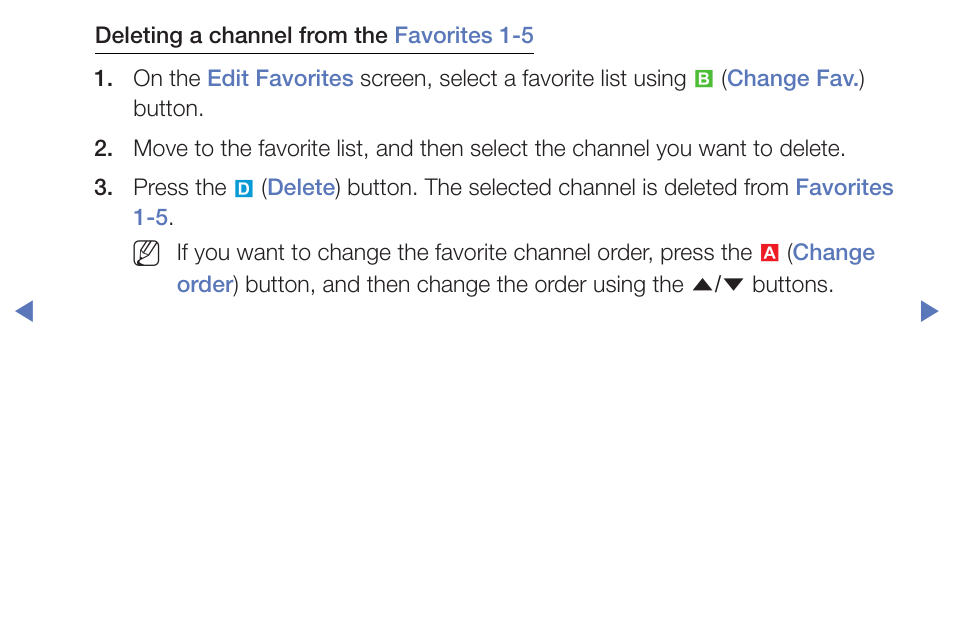This screenshot has width=954, height=624.
Task: Click the step number 2 marker
Action: (x=103, y=148)
